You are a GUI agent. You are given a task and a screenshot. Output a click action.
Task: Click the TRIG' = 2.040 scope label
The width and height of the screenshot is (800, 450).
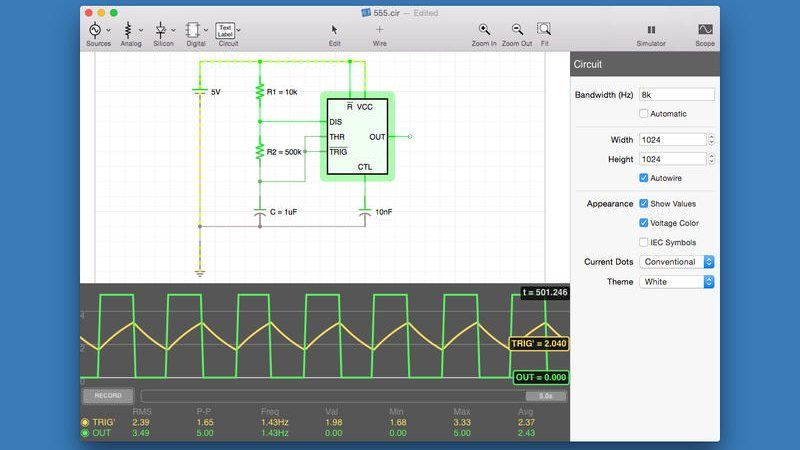coord(539,343)
